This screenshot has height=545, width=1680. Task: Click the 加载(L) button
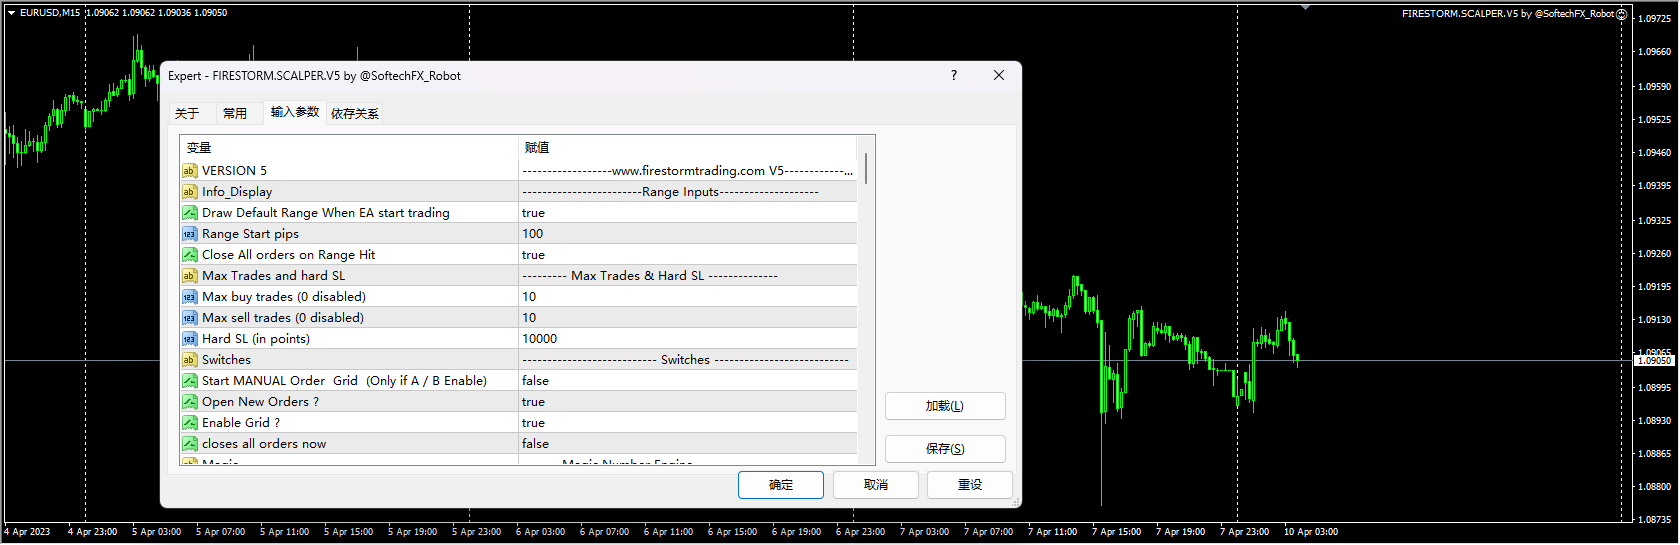(x=945, y=406)
